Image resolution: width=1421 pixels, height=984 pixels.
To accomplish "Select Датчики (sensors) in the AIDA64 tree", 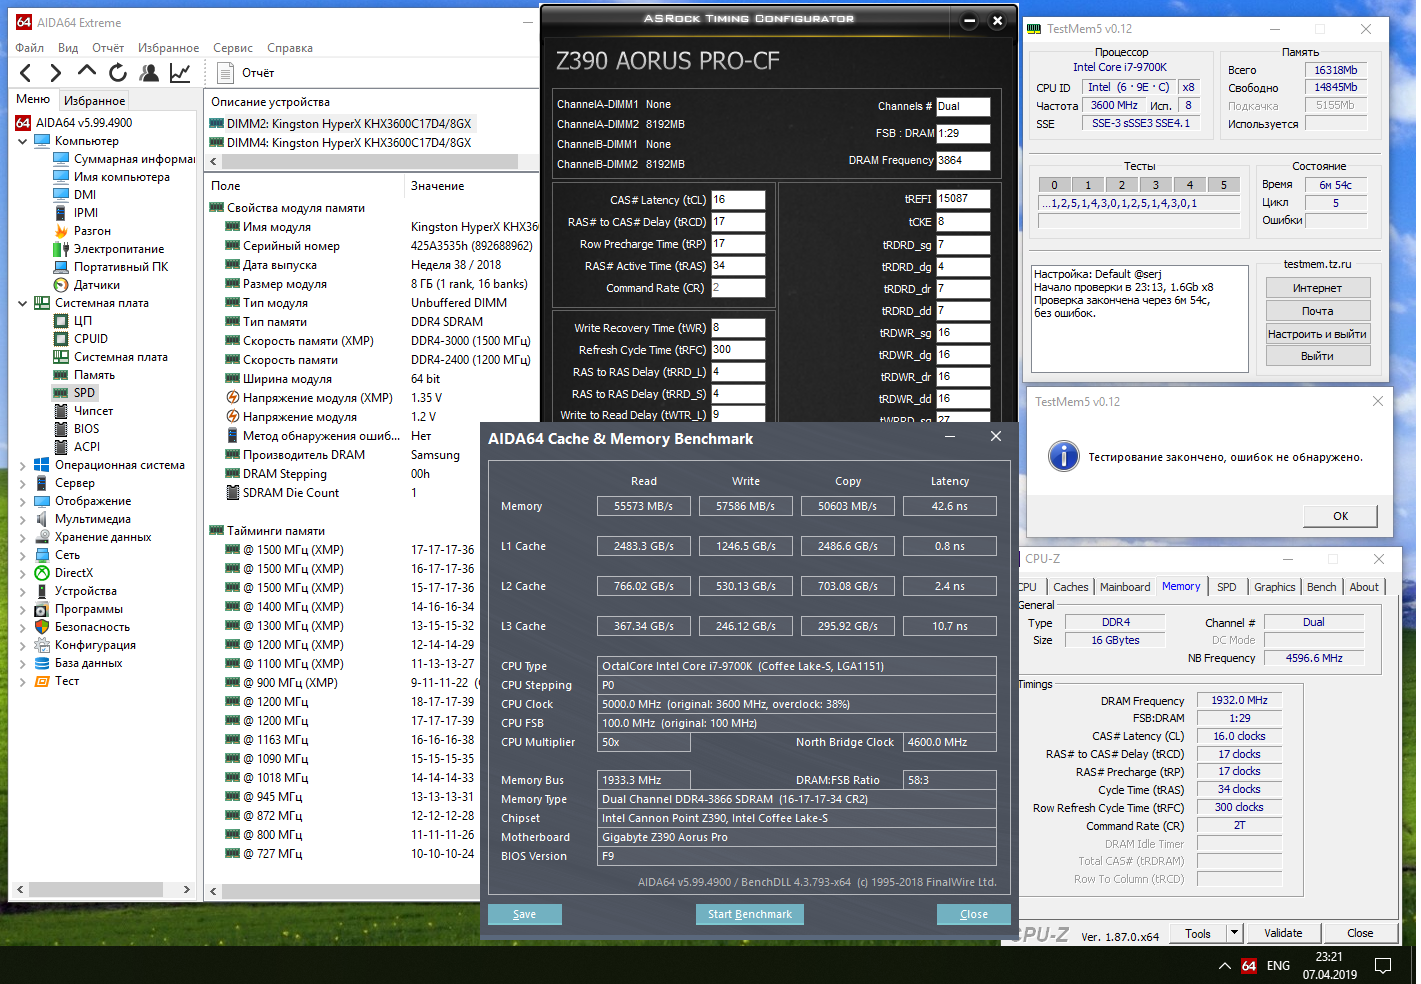I will click(x=96, y=285).
